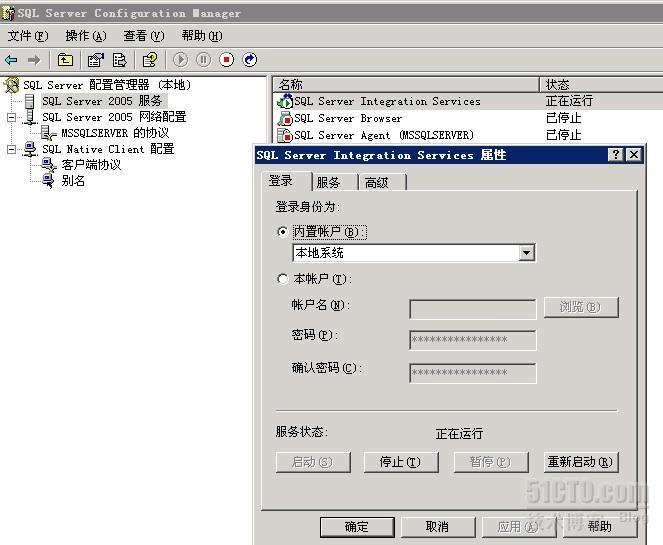Image resolution: width=663 pixels, height=545 pixels.
Task: Open the 操作(A) menu
Action: pos(86,36)
